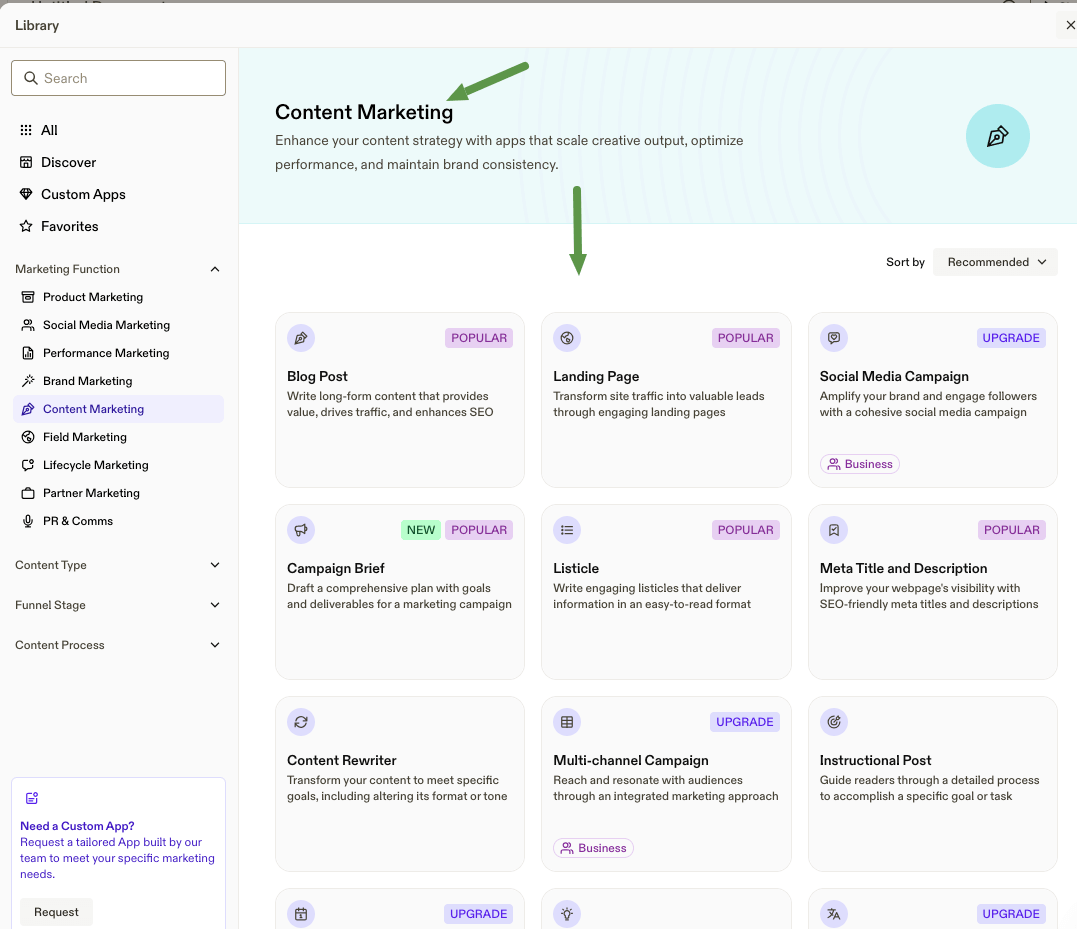This screenshot has width=1077, height=929.
Task: Open the Instructional Post card title
Action: pyautogui.click(x=875, y=760)
